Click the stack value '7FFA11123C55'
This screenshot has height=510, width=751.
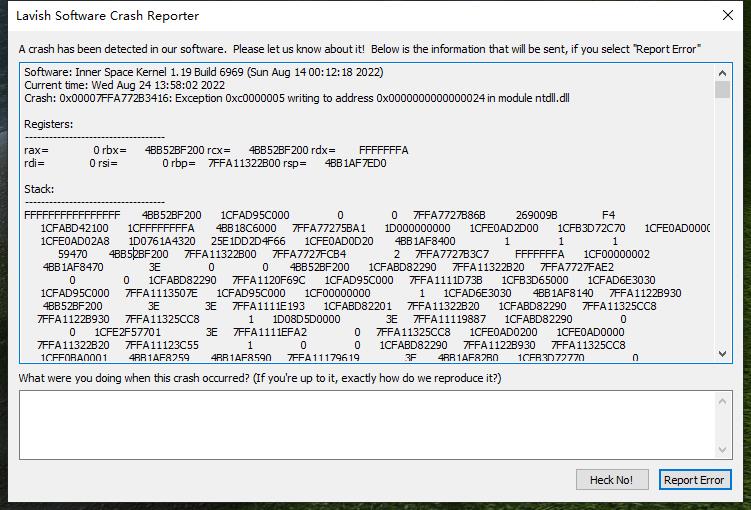[x=161, y=345]
